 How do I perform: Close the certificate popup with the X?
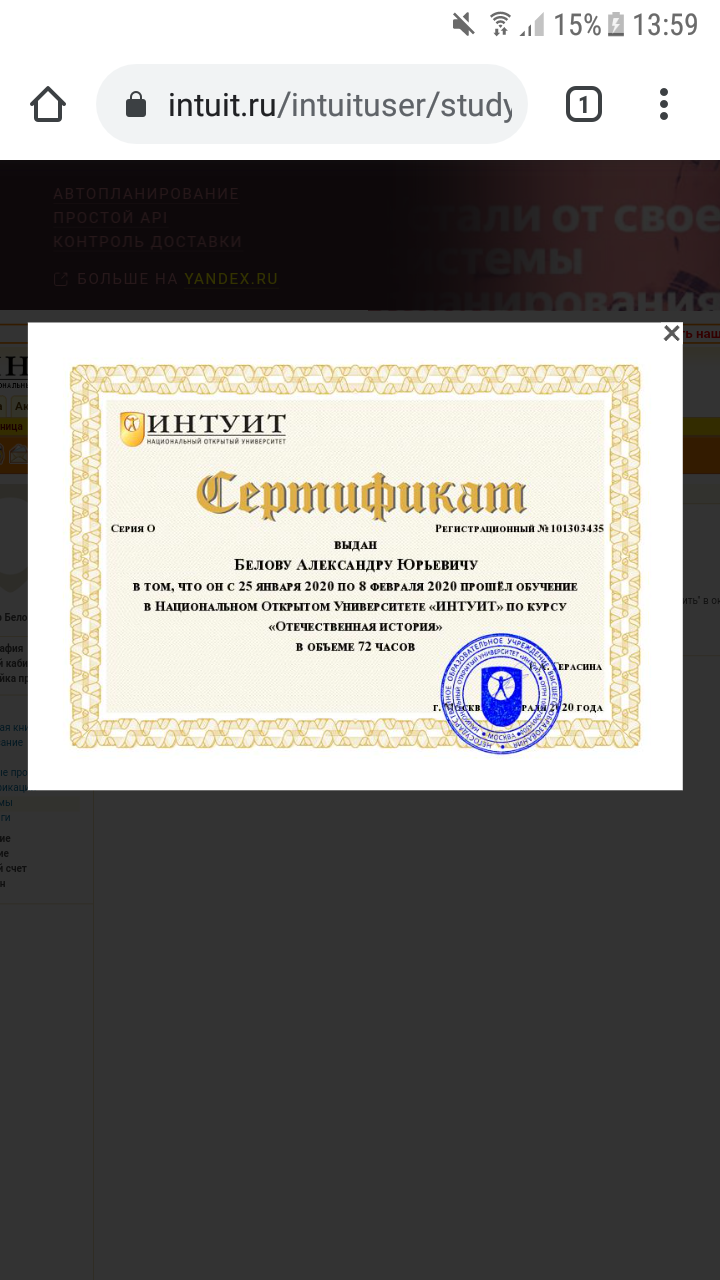click(671, 334)
